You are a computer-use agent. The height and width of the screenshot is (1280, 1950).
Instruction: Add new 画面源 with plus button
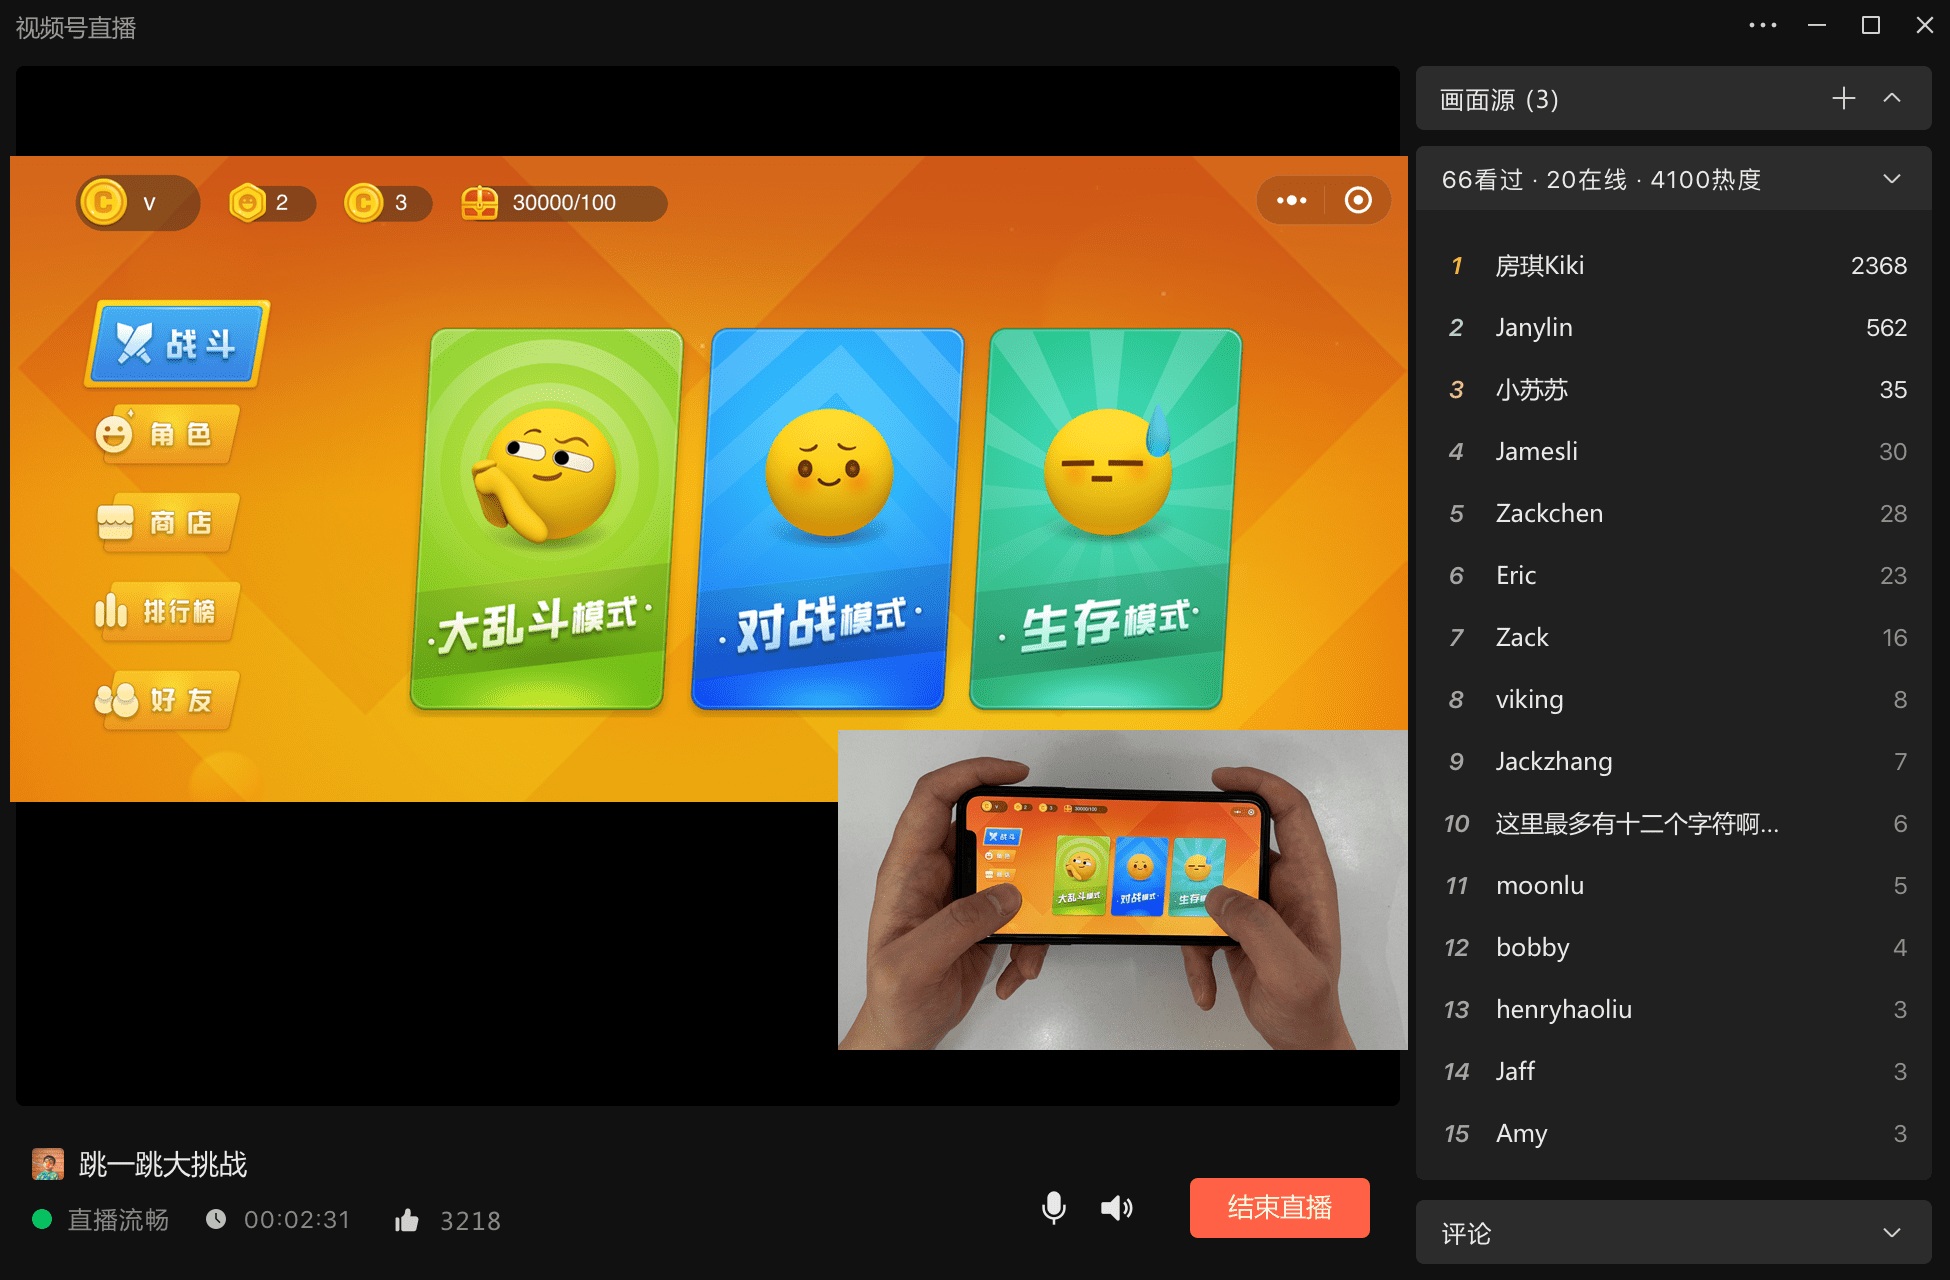pos(1844,99)
